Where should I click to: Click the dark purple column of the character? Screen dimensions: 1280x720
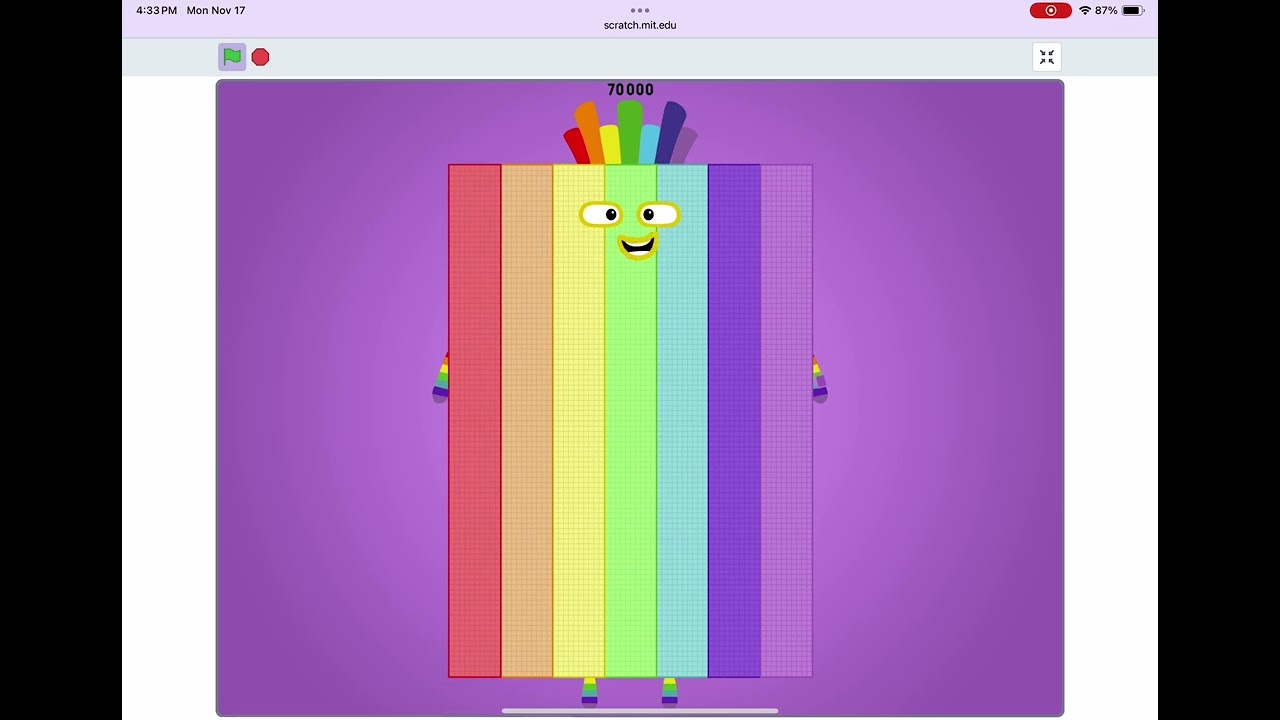(x=735, y=420)
